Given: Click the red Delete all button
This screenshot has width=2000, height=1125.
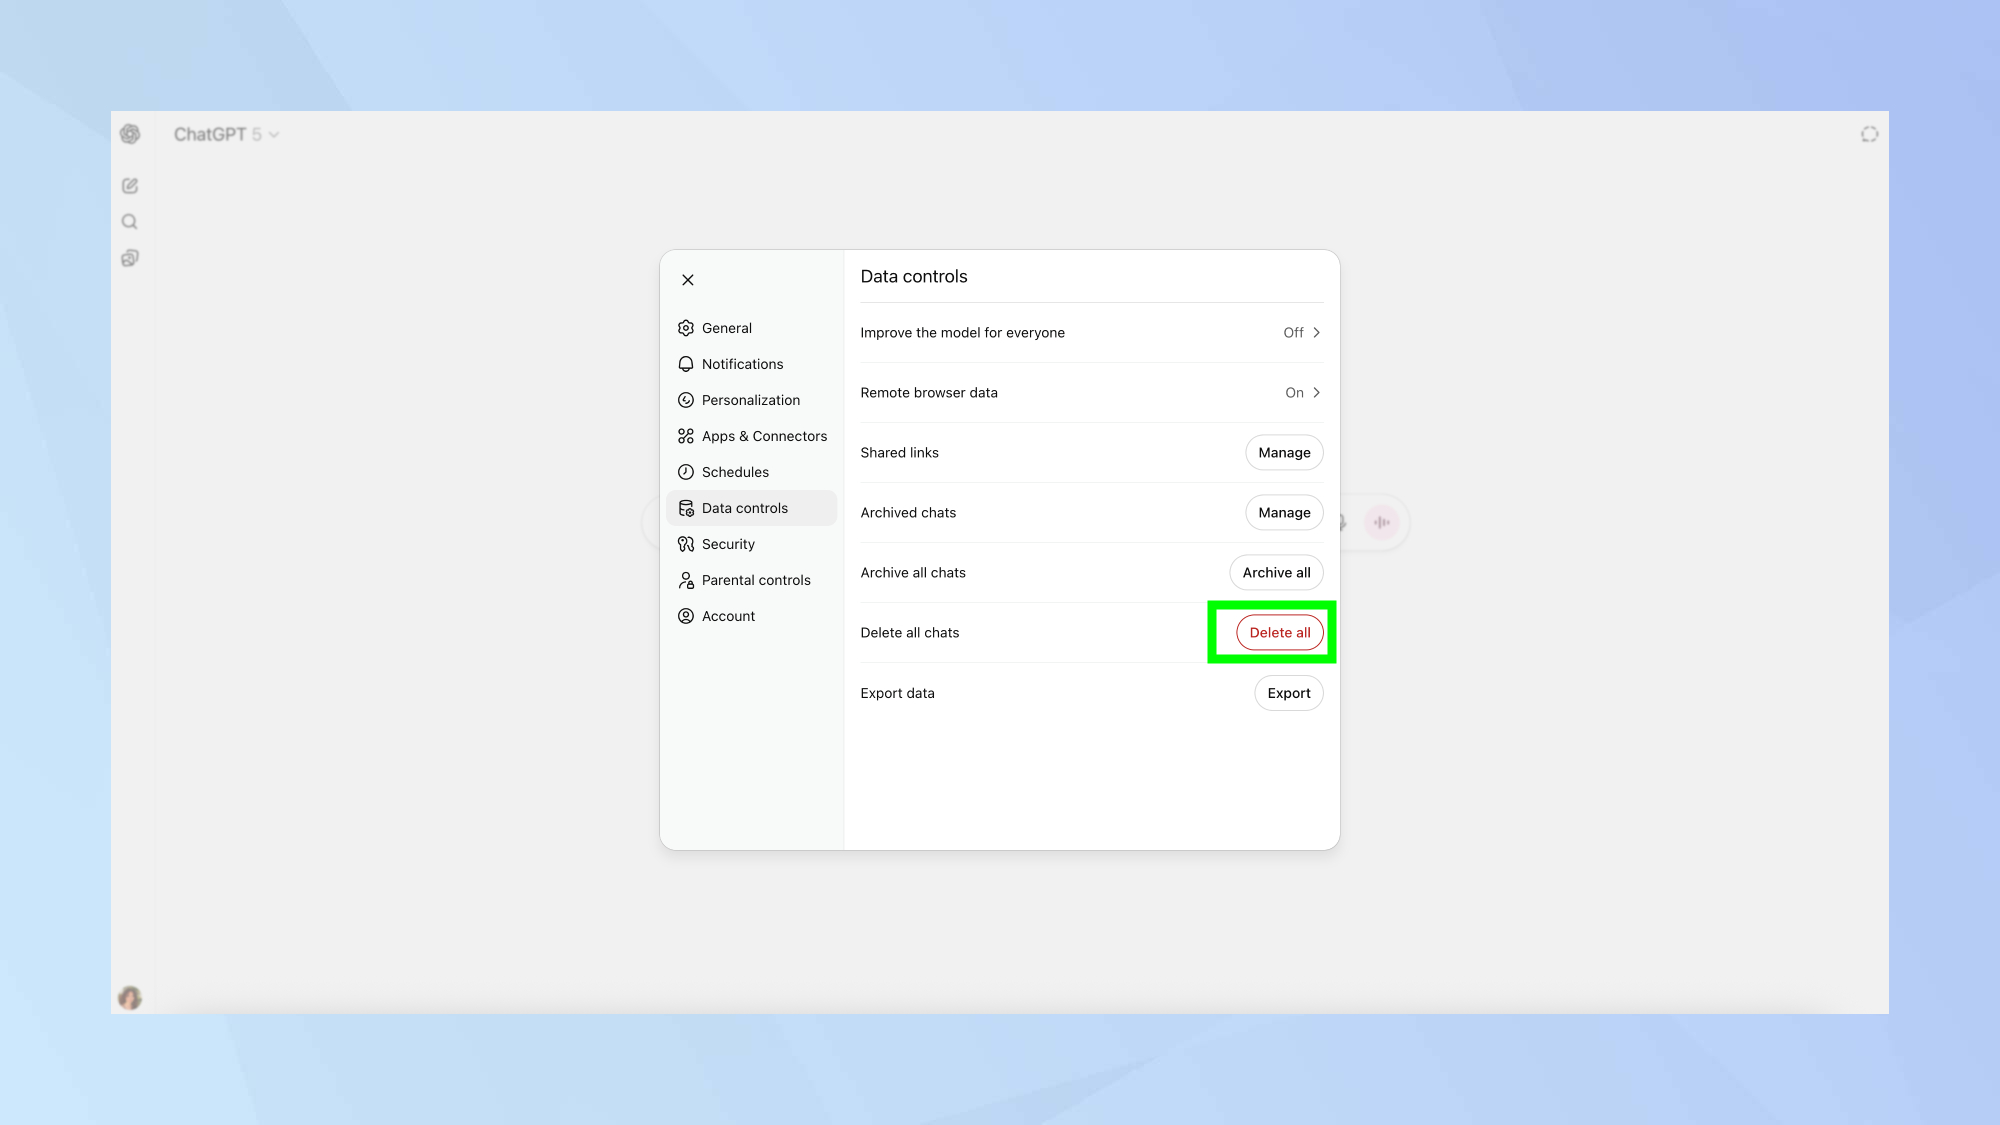Looking at the screenshot, I should (1279, 633).
